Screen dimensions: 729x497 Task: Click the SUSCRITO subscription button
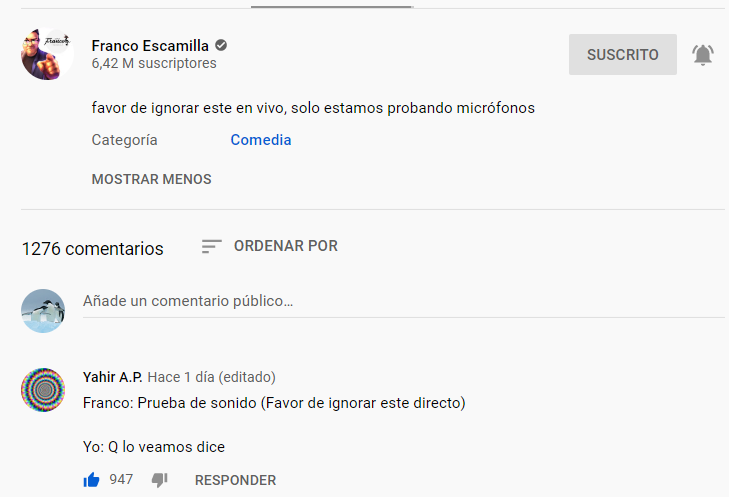tap(623, 54)
